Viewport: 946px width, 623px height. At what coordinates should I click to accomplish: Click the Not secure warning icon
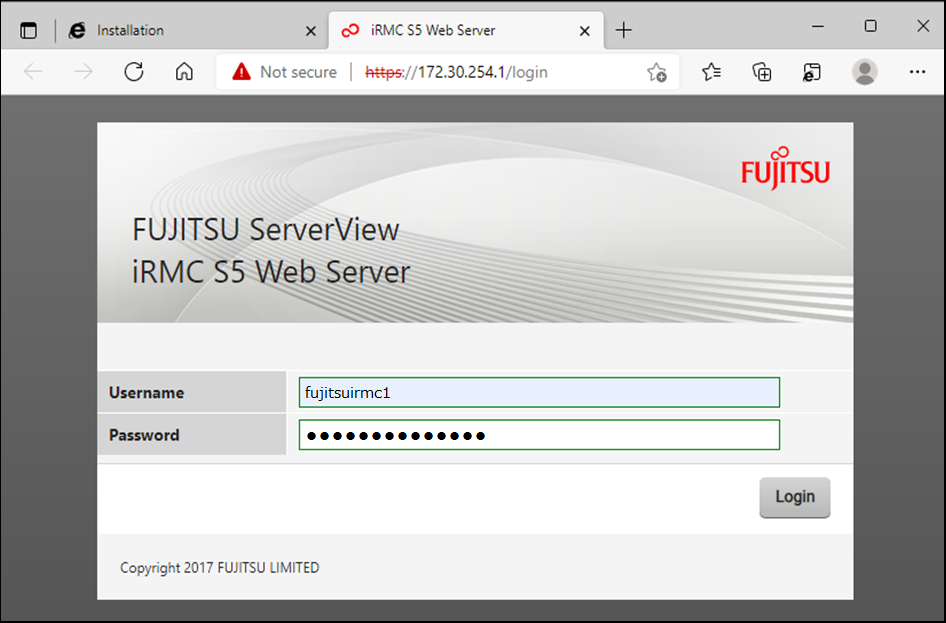pos(241,72)
